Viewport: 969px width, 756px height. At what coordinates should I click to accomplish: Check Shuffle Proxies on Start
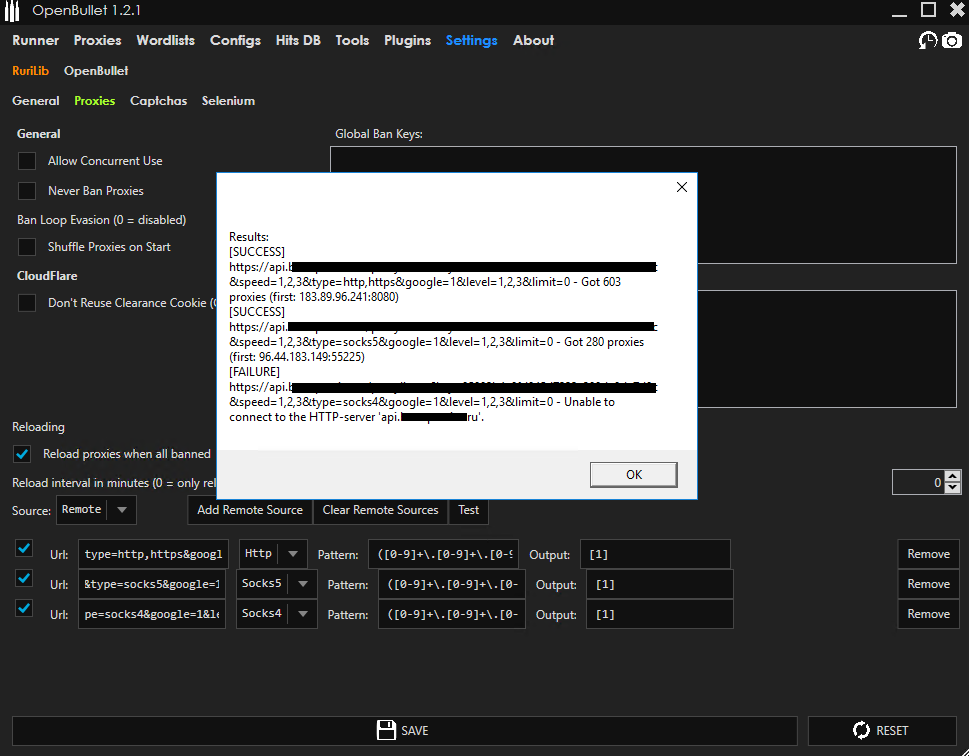click(26, 247)
